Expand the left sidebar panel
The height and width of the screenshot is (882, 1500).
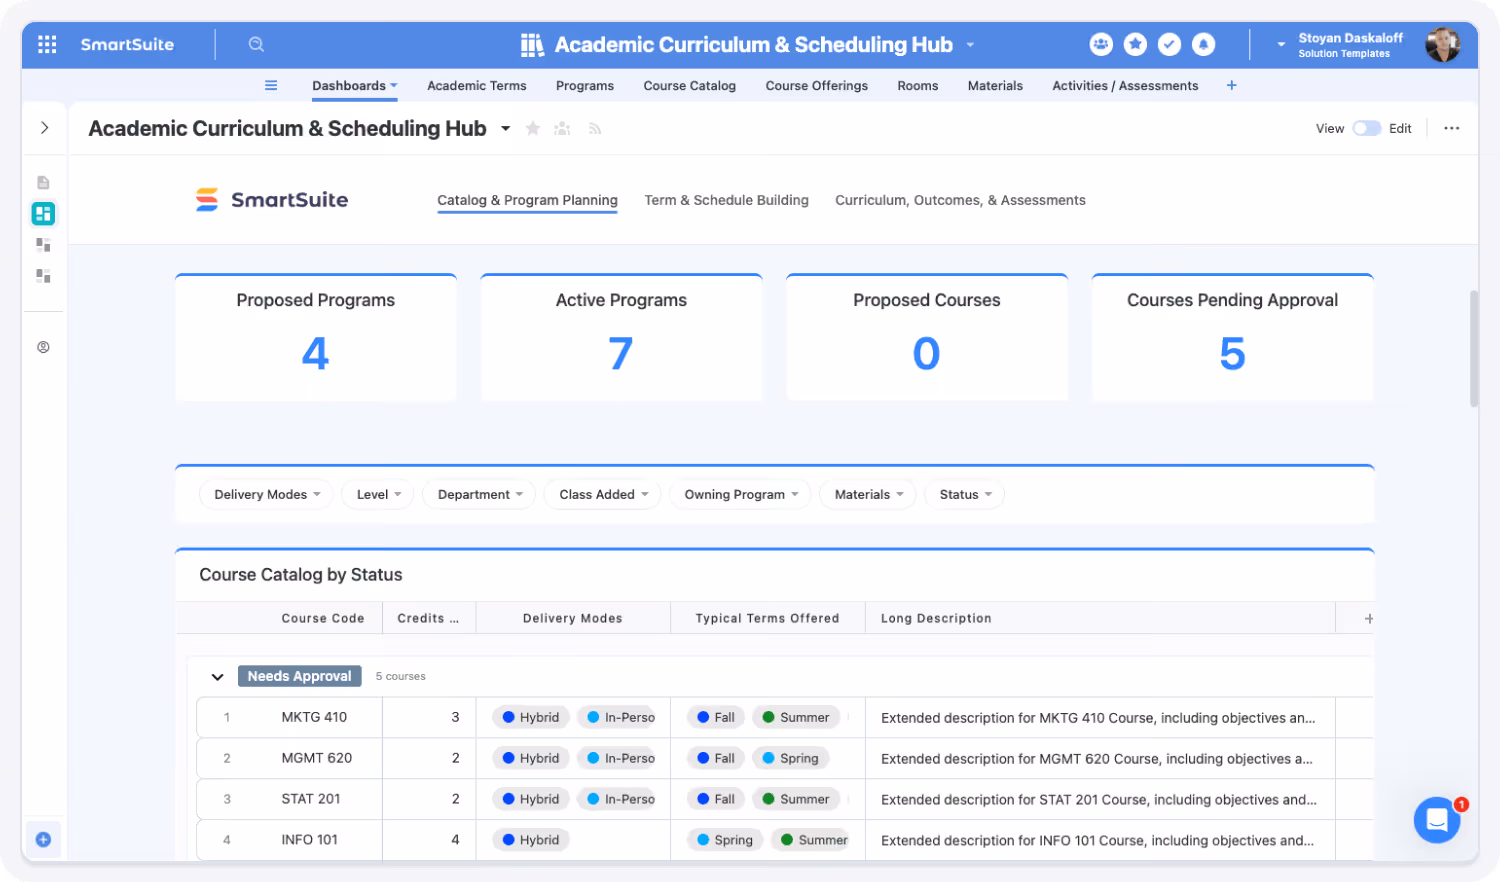click(x=44, y=128)
